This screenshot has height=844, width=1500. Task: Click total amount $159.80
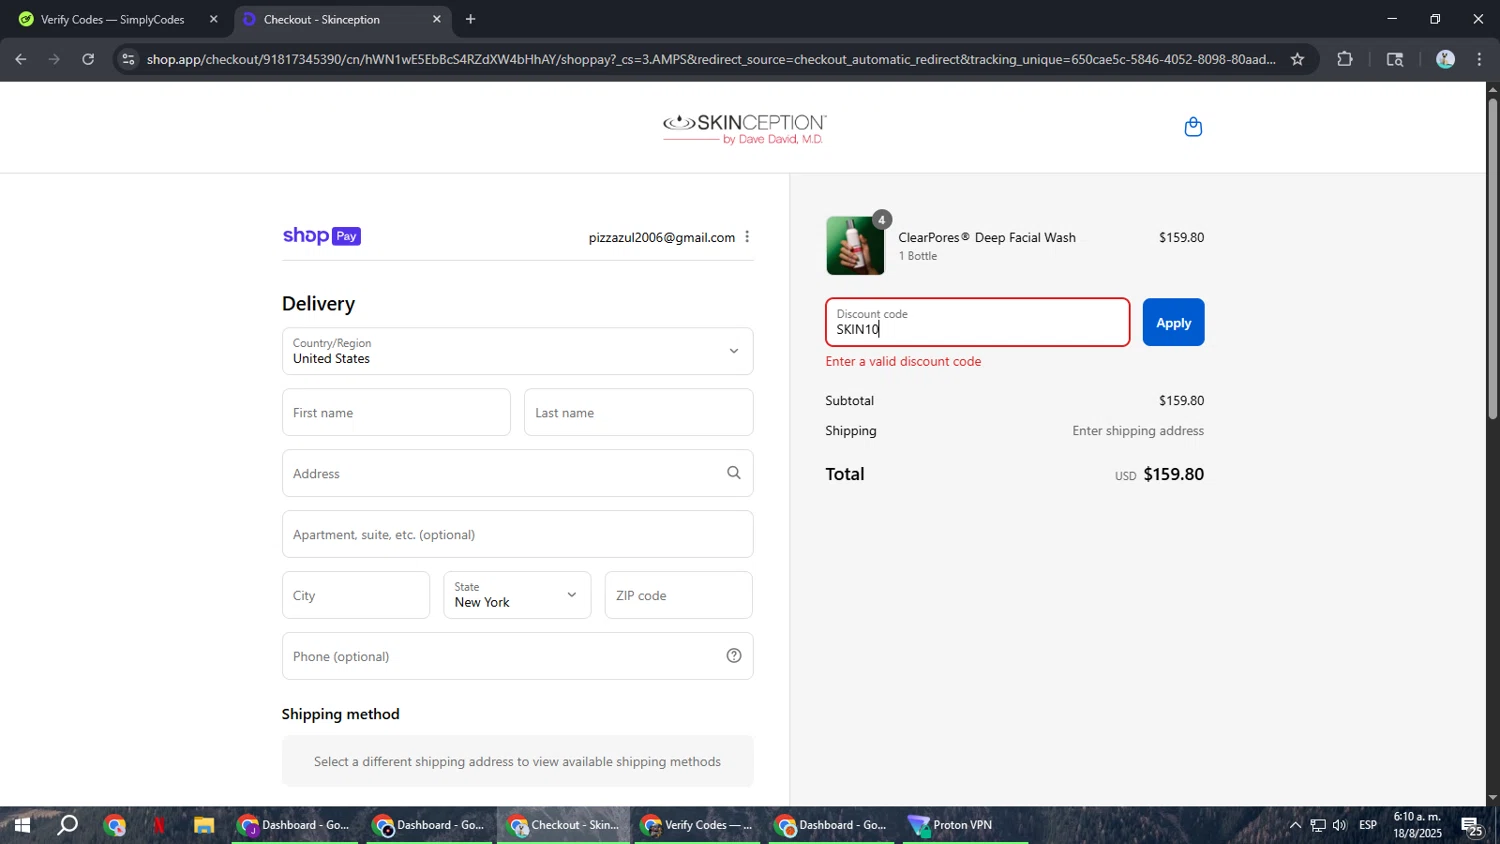1173,474
